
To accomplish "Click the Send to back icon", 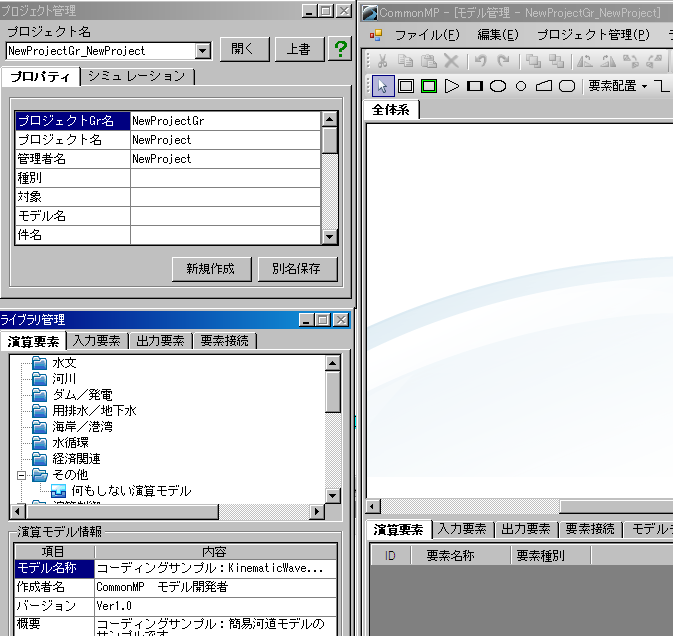I will 556,61.
